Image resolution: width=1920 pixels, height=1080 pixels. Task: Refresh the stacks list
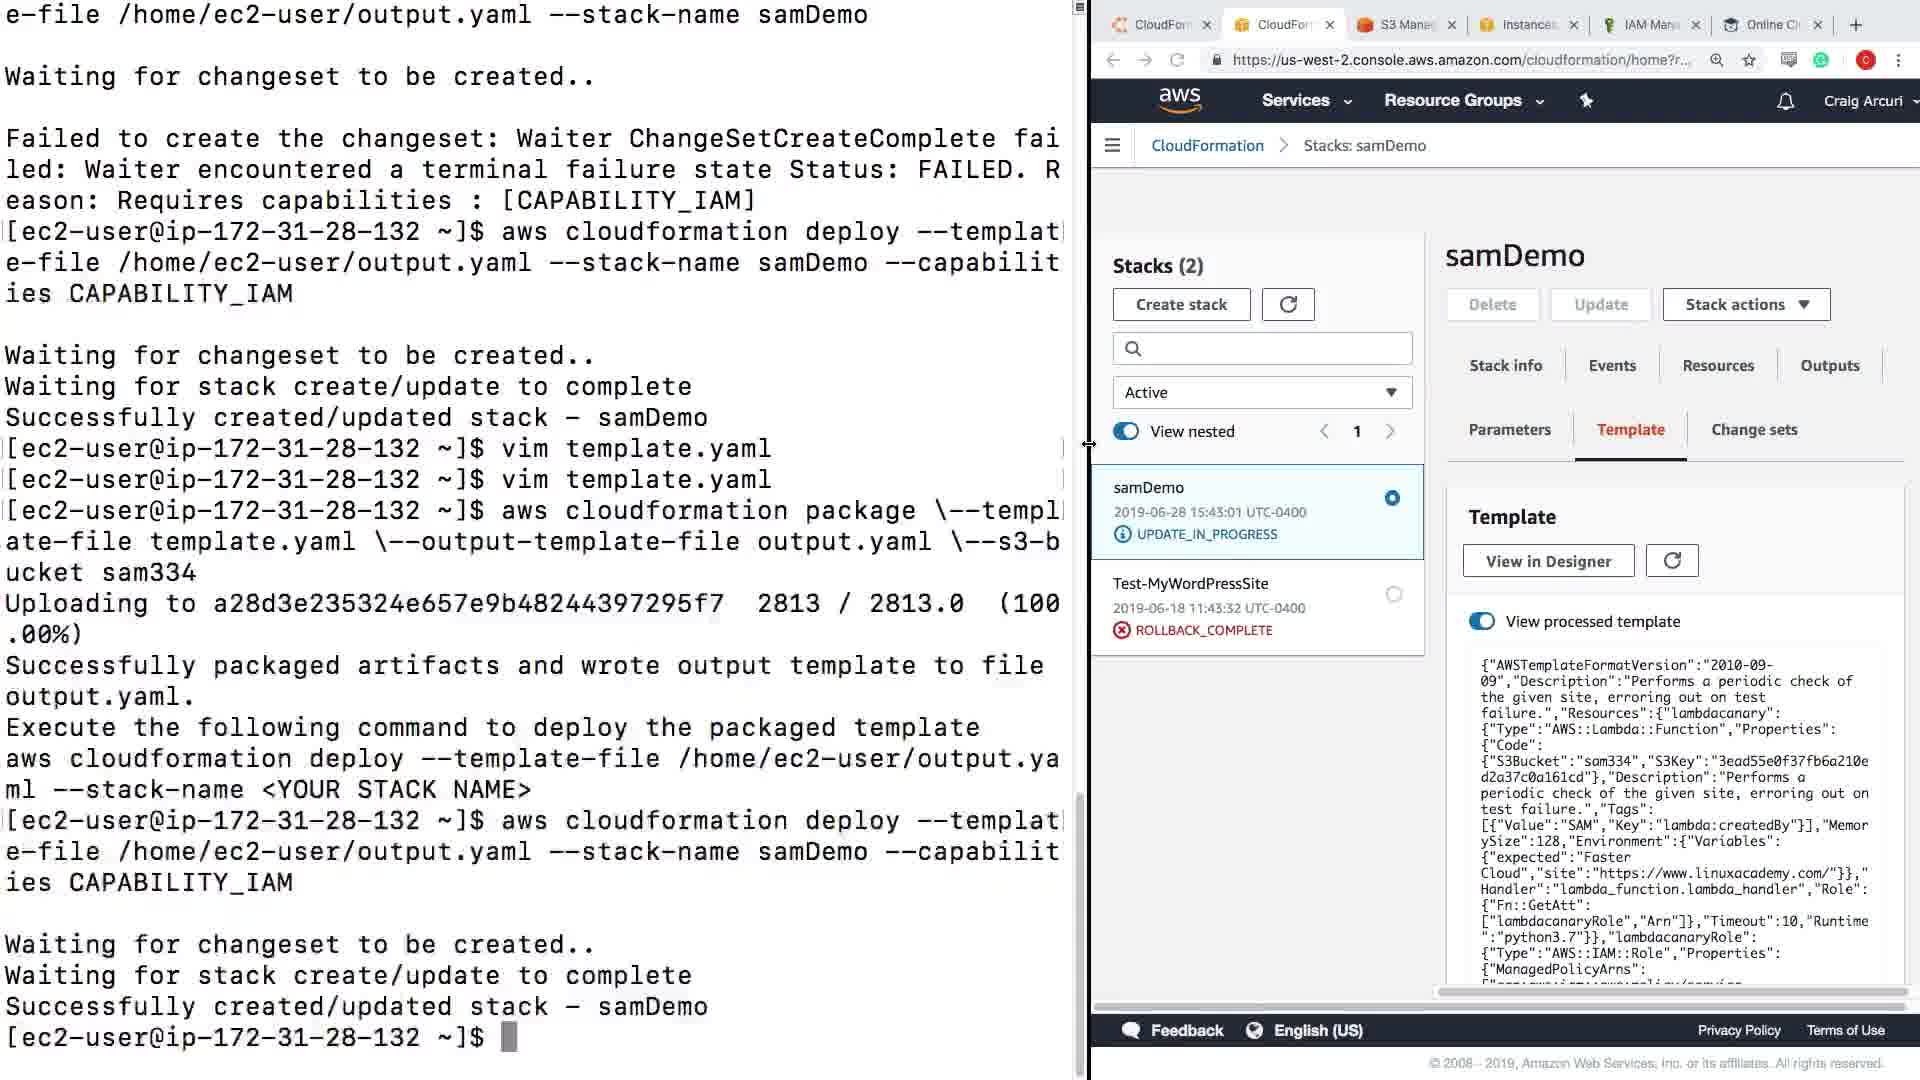1288,305
